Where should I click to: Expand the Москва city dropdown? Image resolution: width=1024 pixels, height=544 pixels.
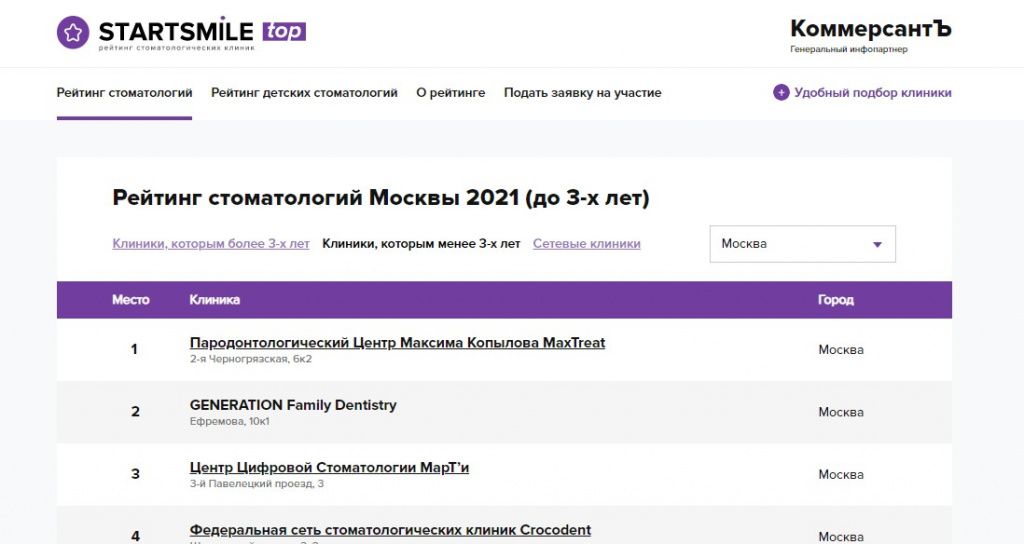(x=803, y=244)
